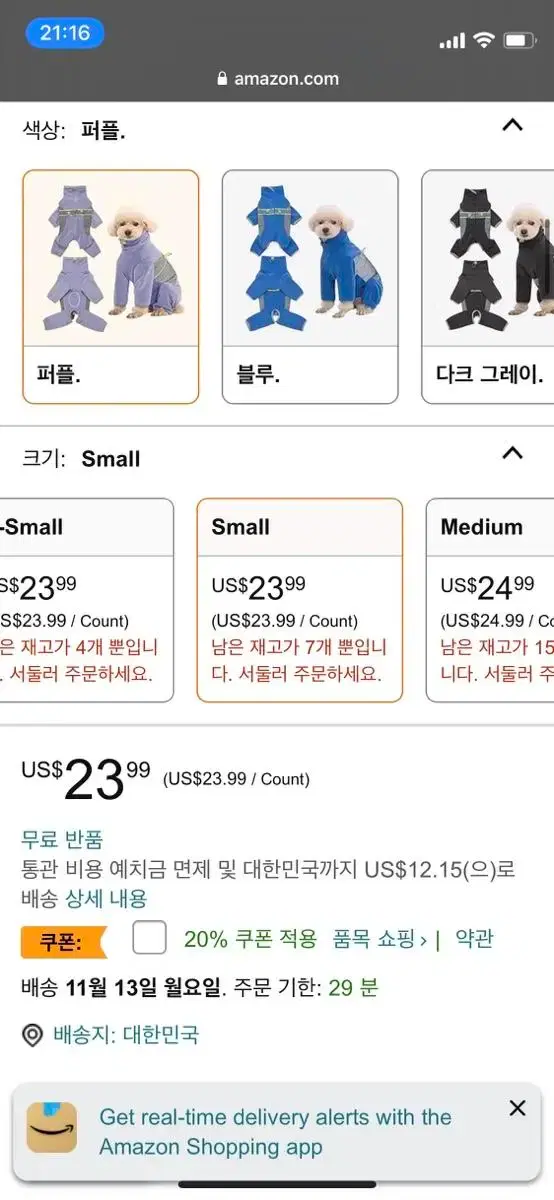Tap the 21:16 status bar clock

point(65,33)
